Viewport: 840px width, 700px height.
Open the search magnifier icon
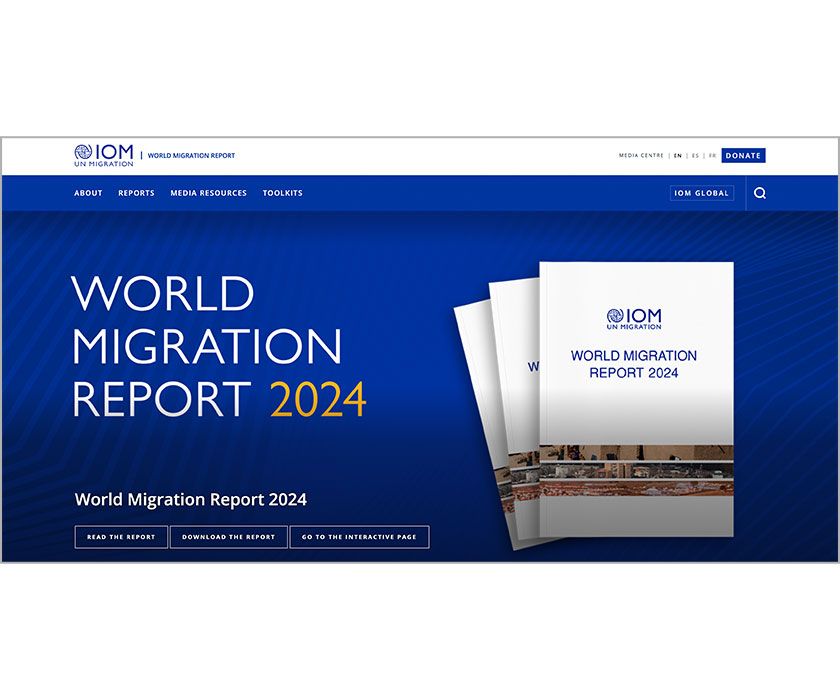tap(760, 193)
